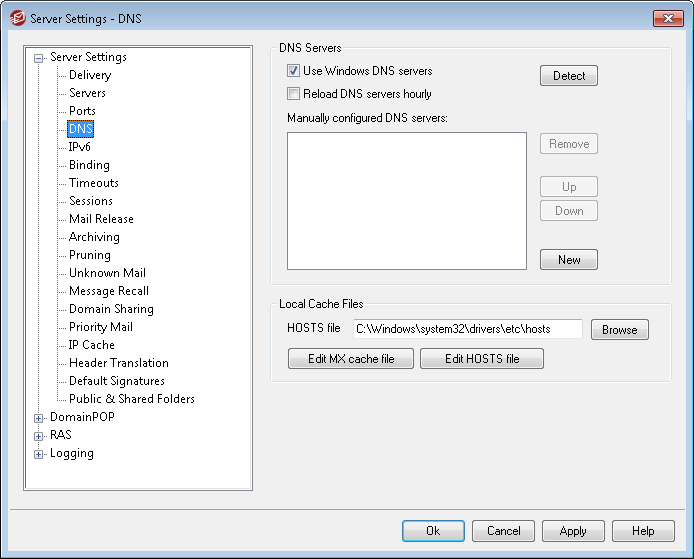Screen dimensions: 694x559
Task: Toggle Reload DNS servers hourly checkbox
Action: [294, 95]
